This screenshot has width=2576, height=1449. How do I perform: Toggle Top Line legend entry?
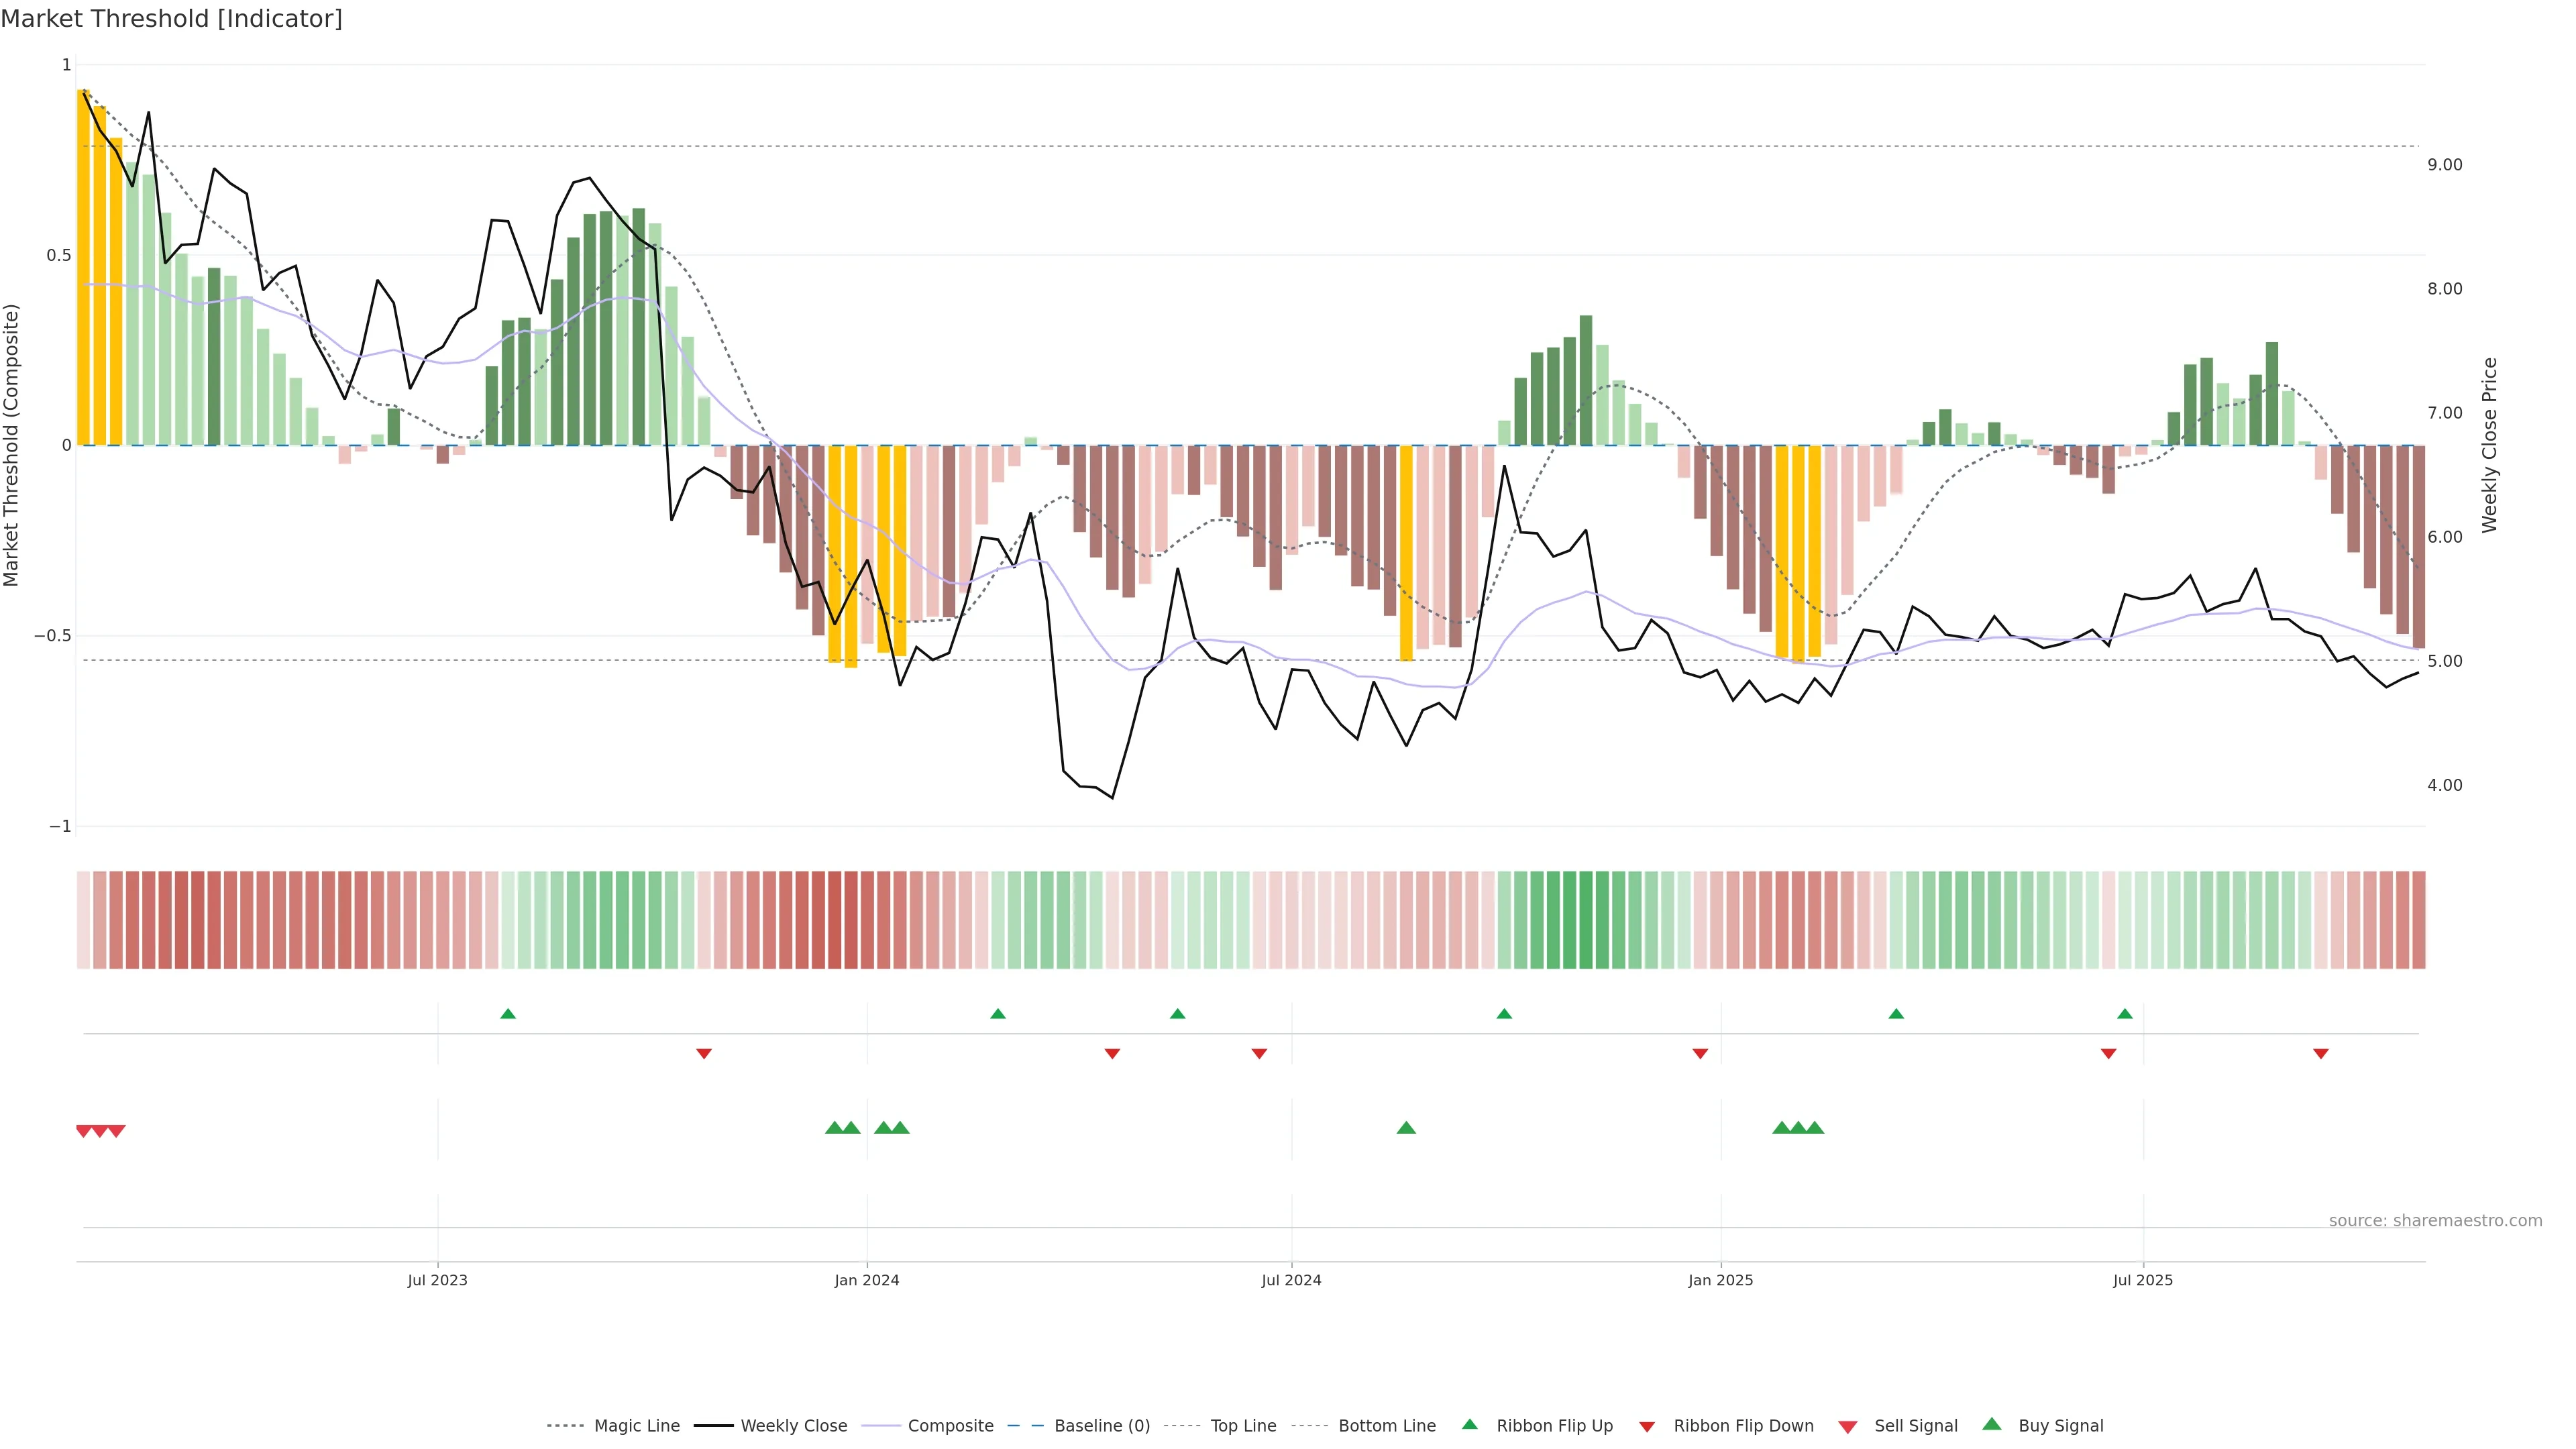[1243, 1426]
